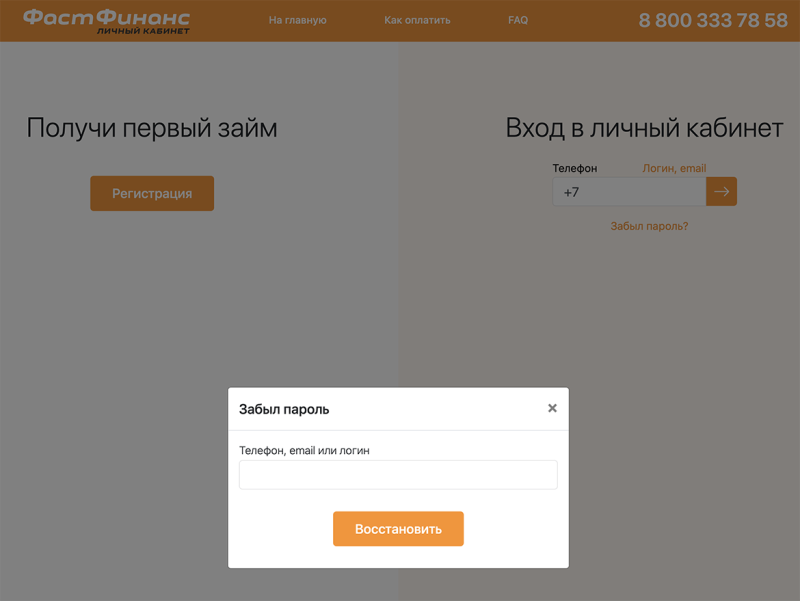800x601 pixels.
Task: Click the Вход в личный кабинет heading
Action: 644,128
